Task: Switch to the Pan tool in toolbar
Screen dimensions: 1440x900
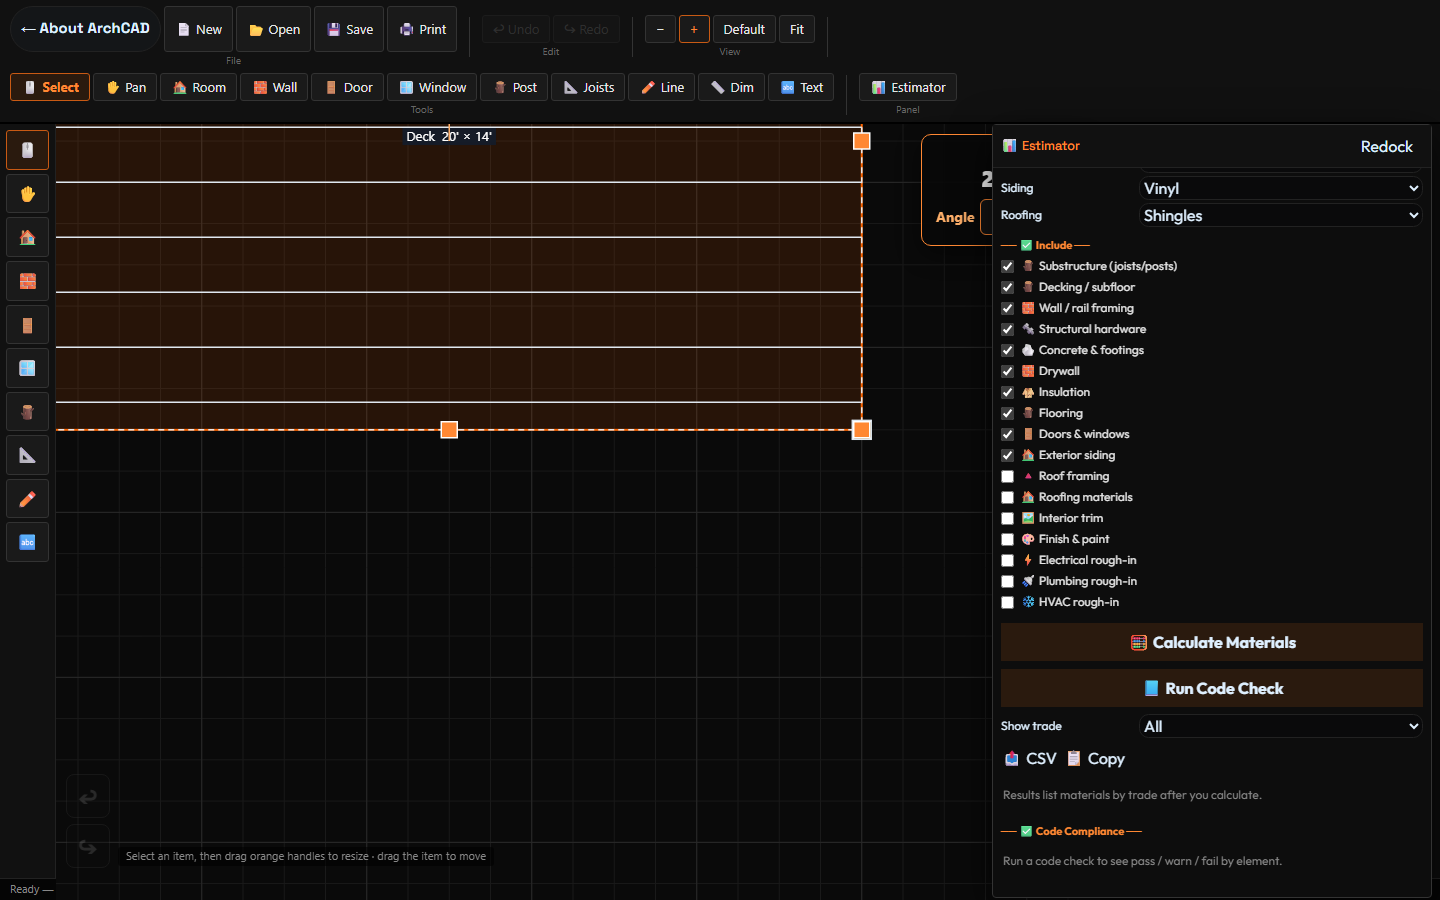Action: [126, 87]
